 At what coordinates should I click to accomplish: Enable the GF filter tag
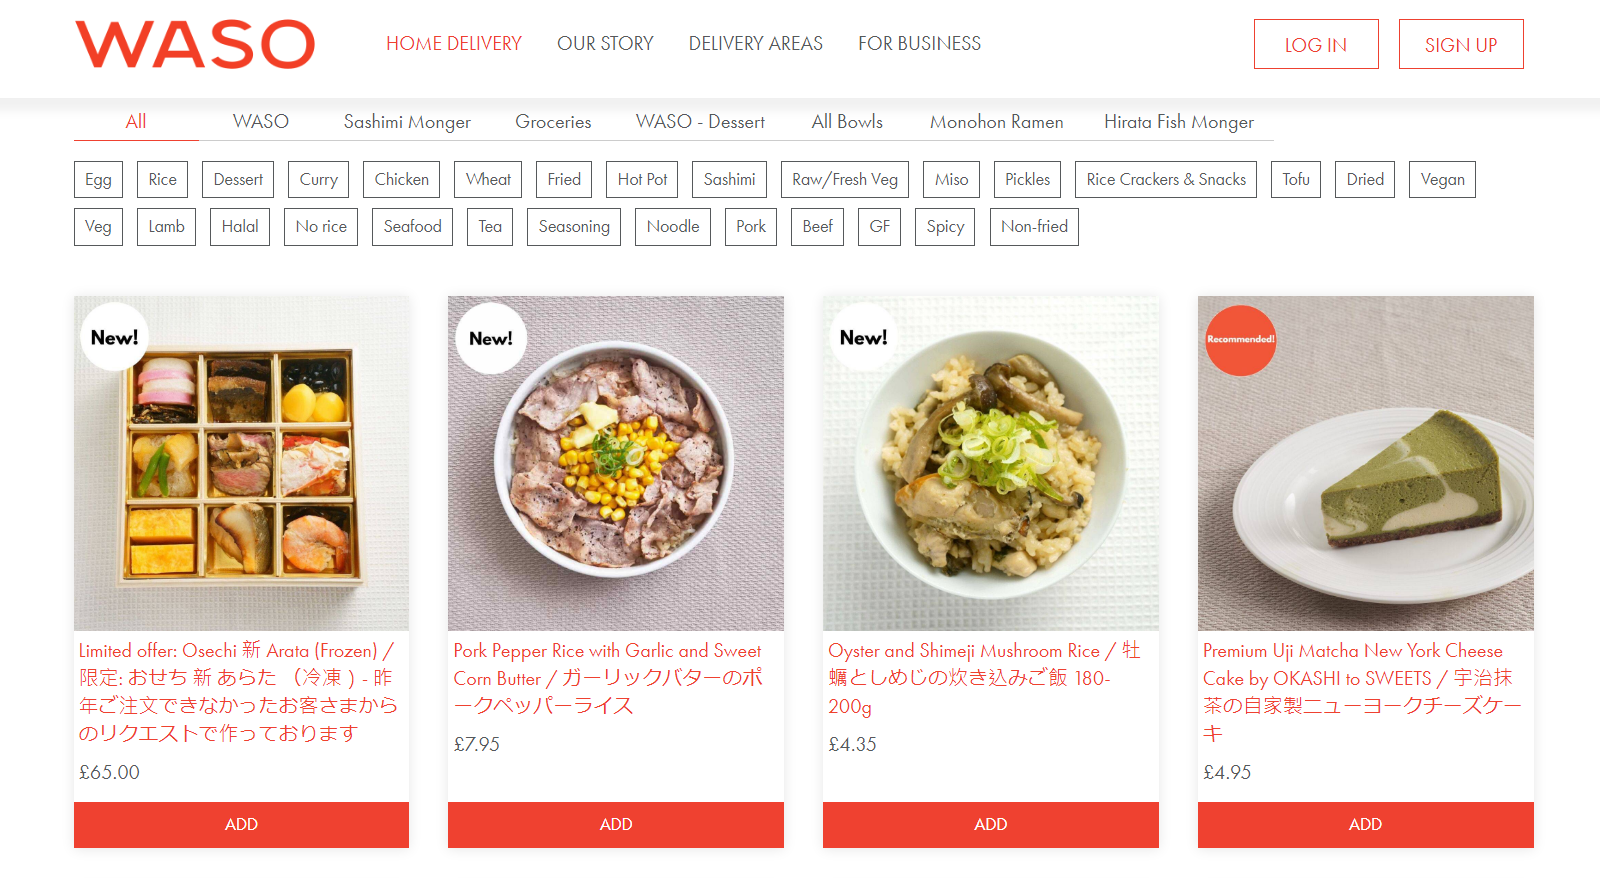[880, 227]
